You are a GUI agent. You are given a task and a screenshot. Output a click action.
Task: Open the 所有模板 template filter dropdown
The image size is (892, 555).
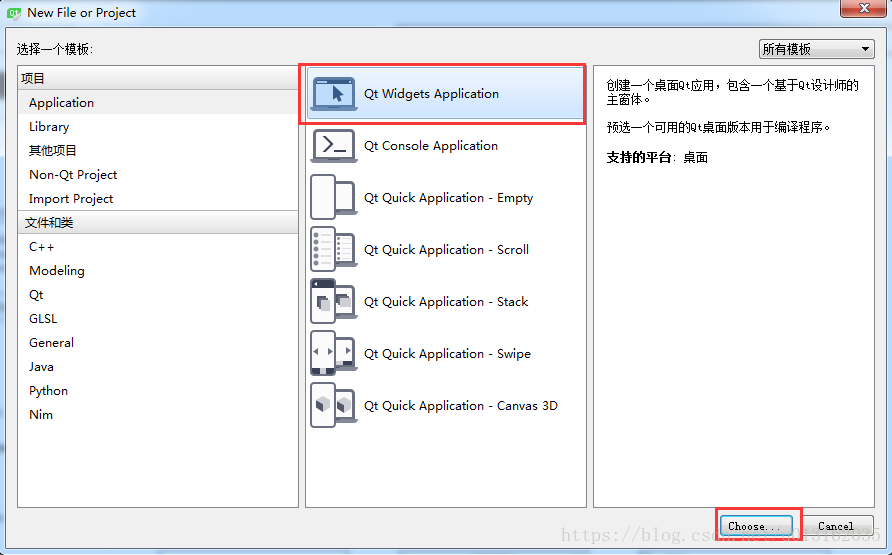(x=816, y=49)
